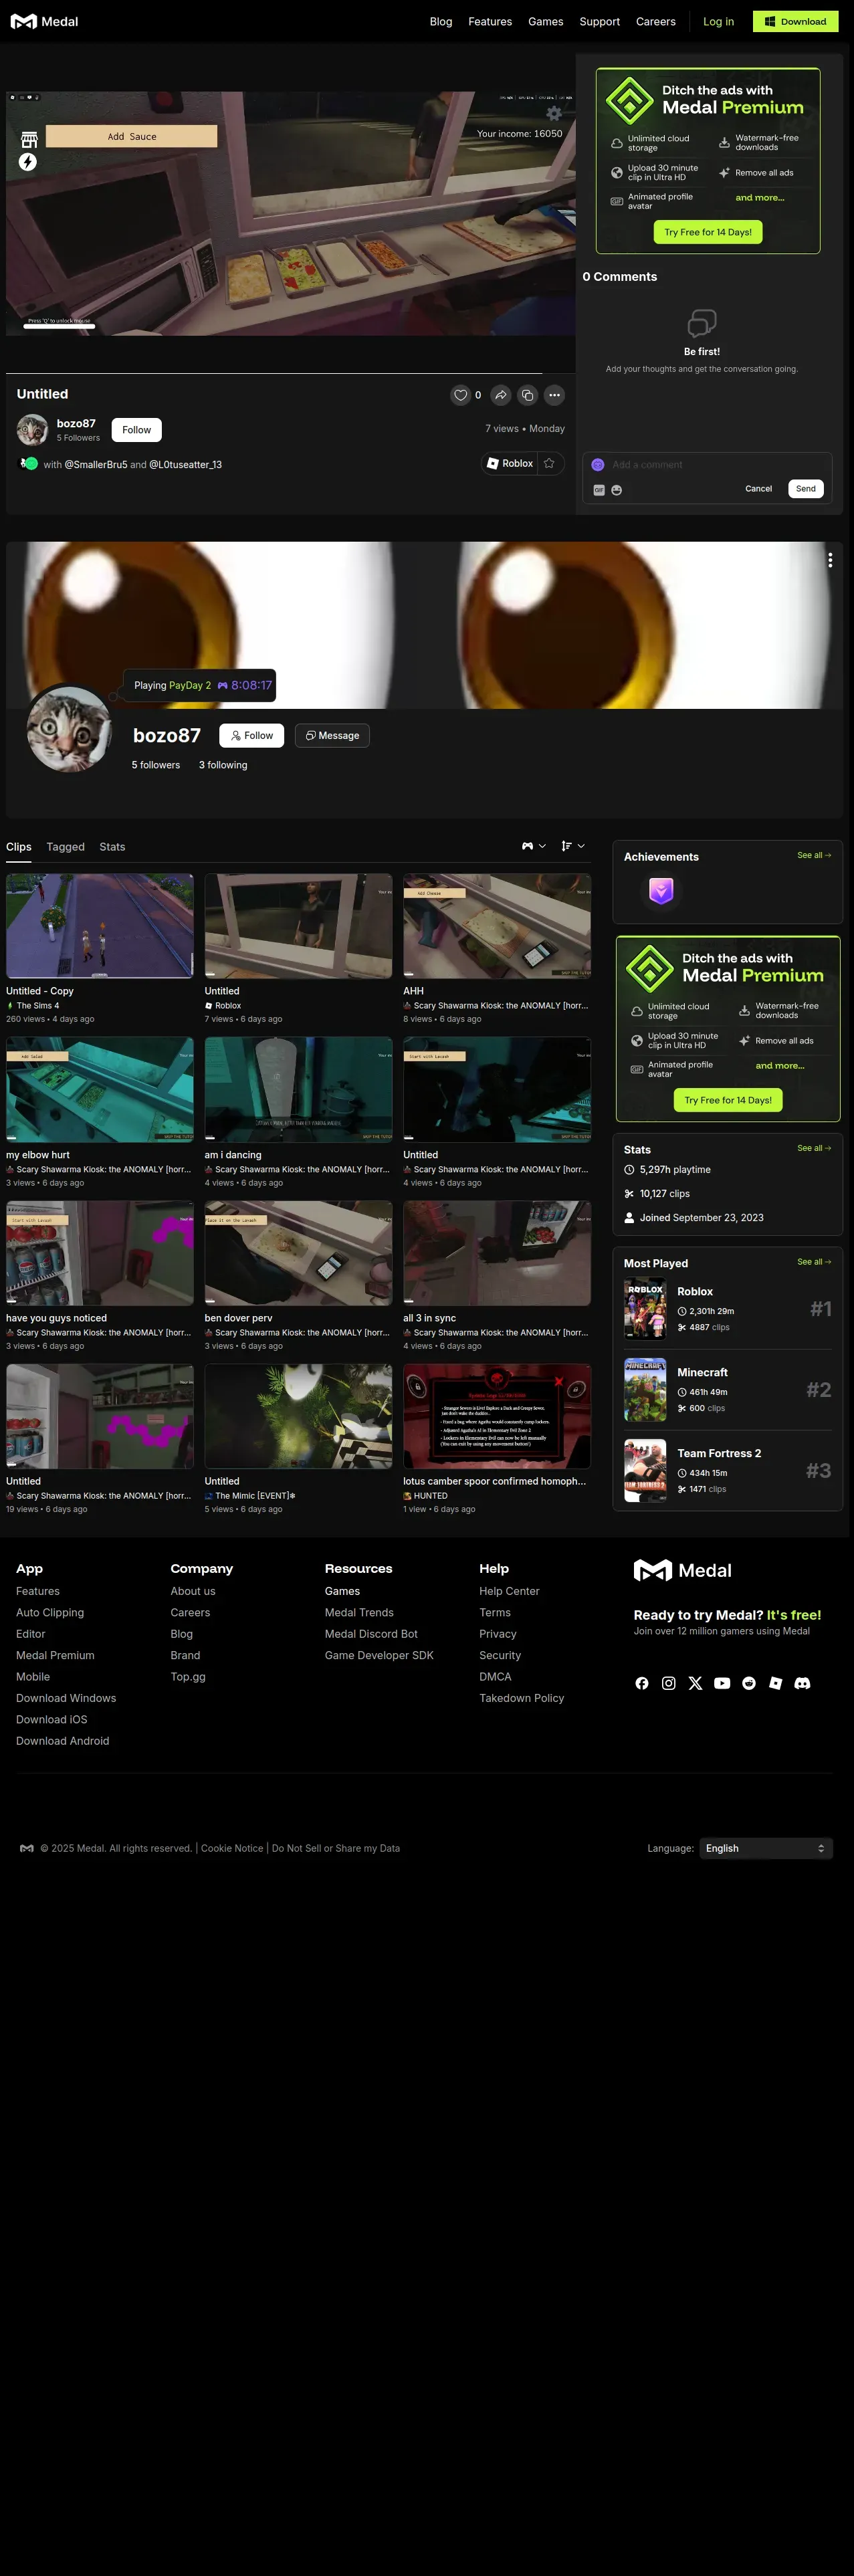
Task: Click the lightning bolt icon on the video
Action: (x=28, y=162)
